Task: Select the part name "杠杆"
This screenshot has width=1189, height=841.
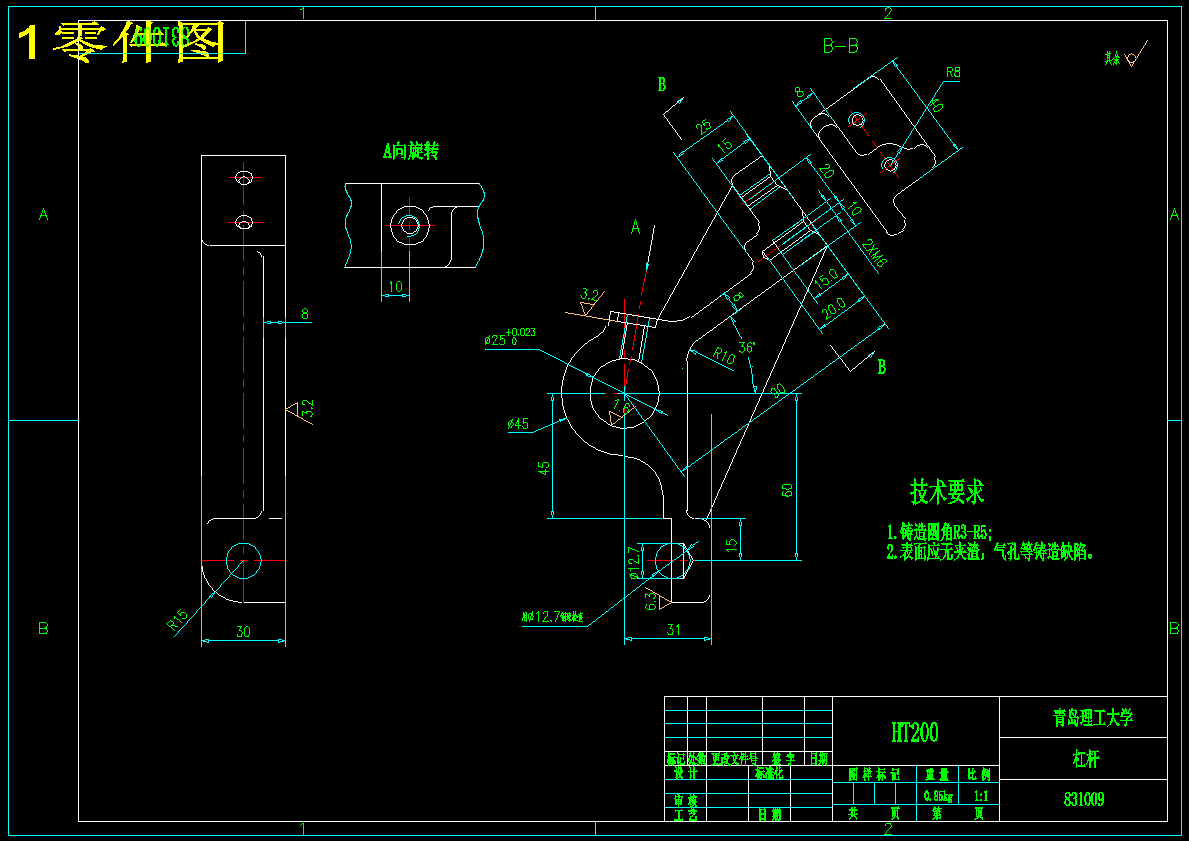Action: 1086,759
